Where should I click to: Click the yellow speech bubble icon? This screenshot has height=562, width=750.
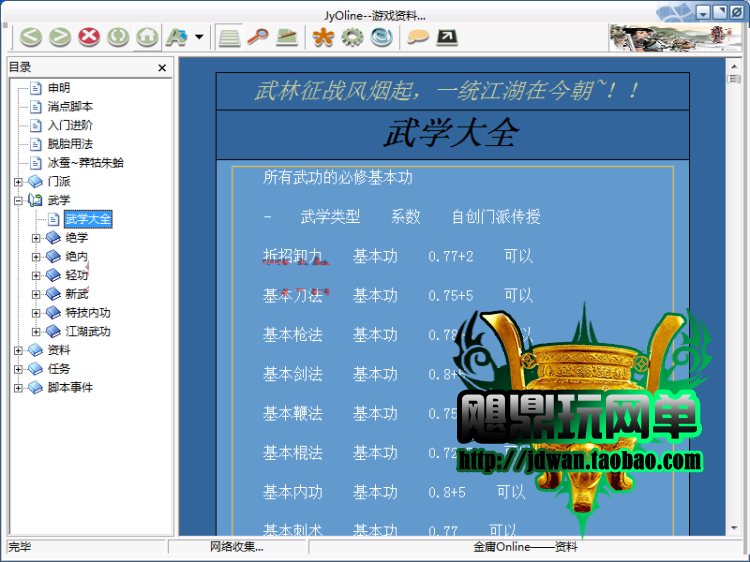point(418,37)
